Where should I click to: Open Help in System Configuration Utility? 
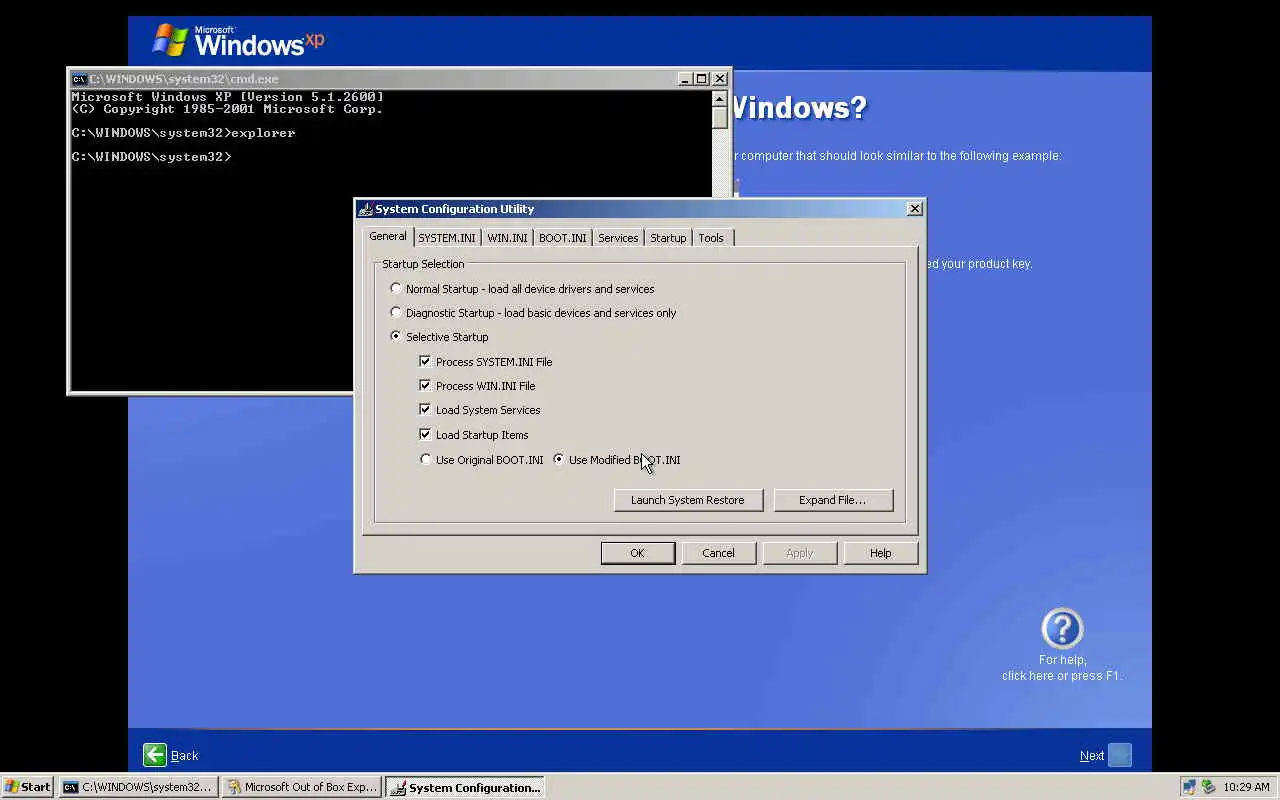tap(880, 553)
